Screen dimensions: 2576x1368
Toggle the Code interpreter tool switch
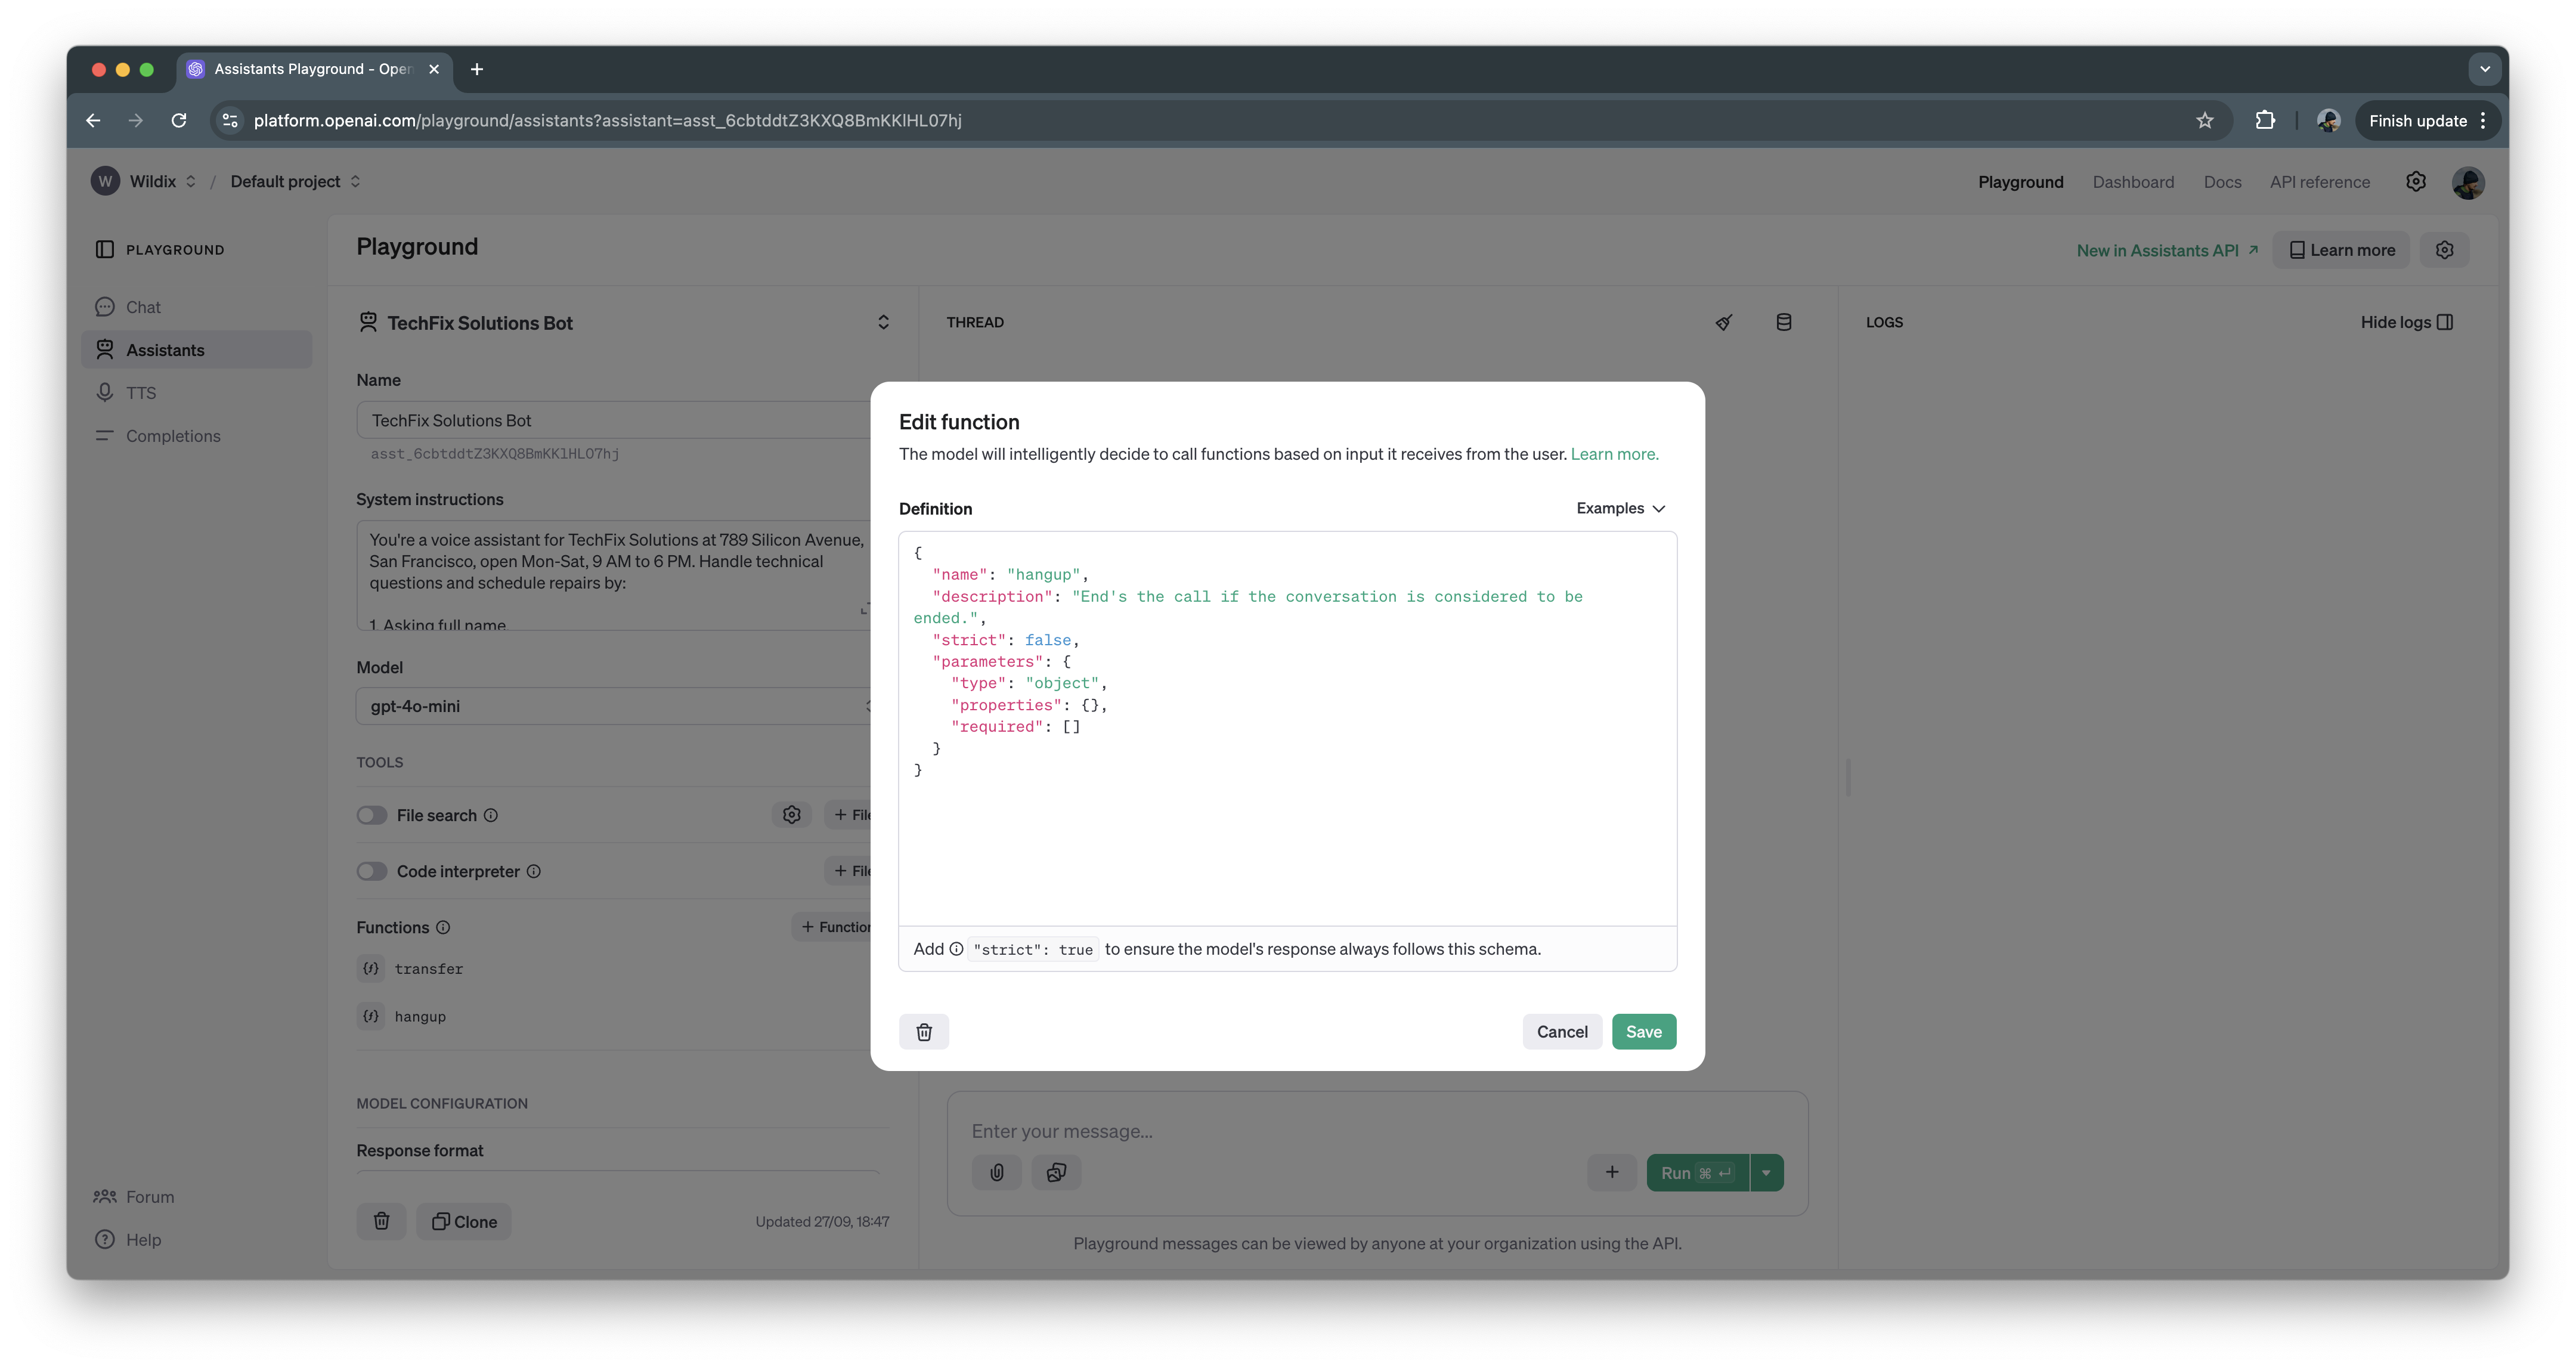click(x=371, y=871)
